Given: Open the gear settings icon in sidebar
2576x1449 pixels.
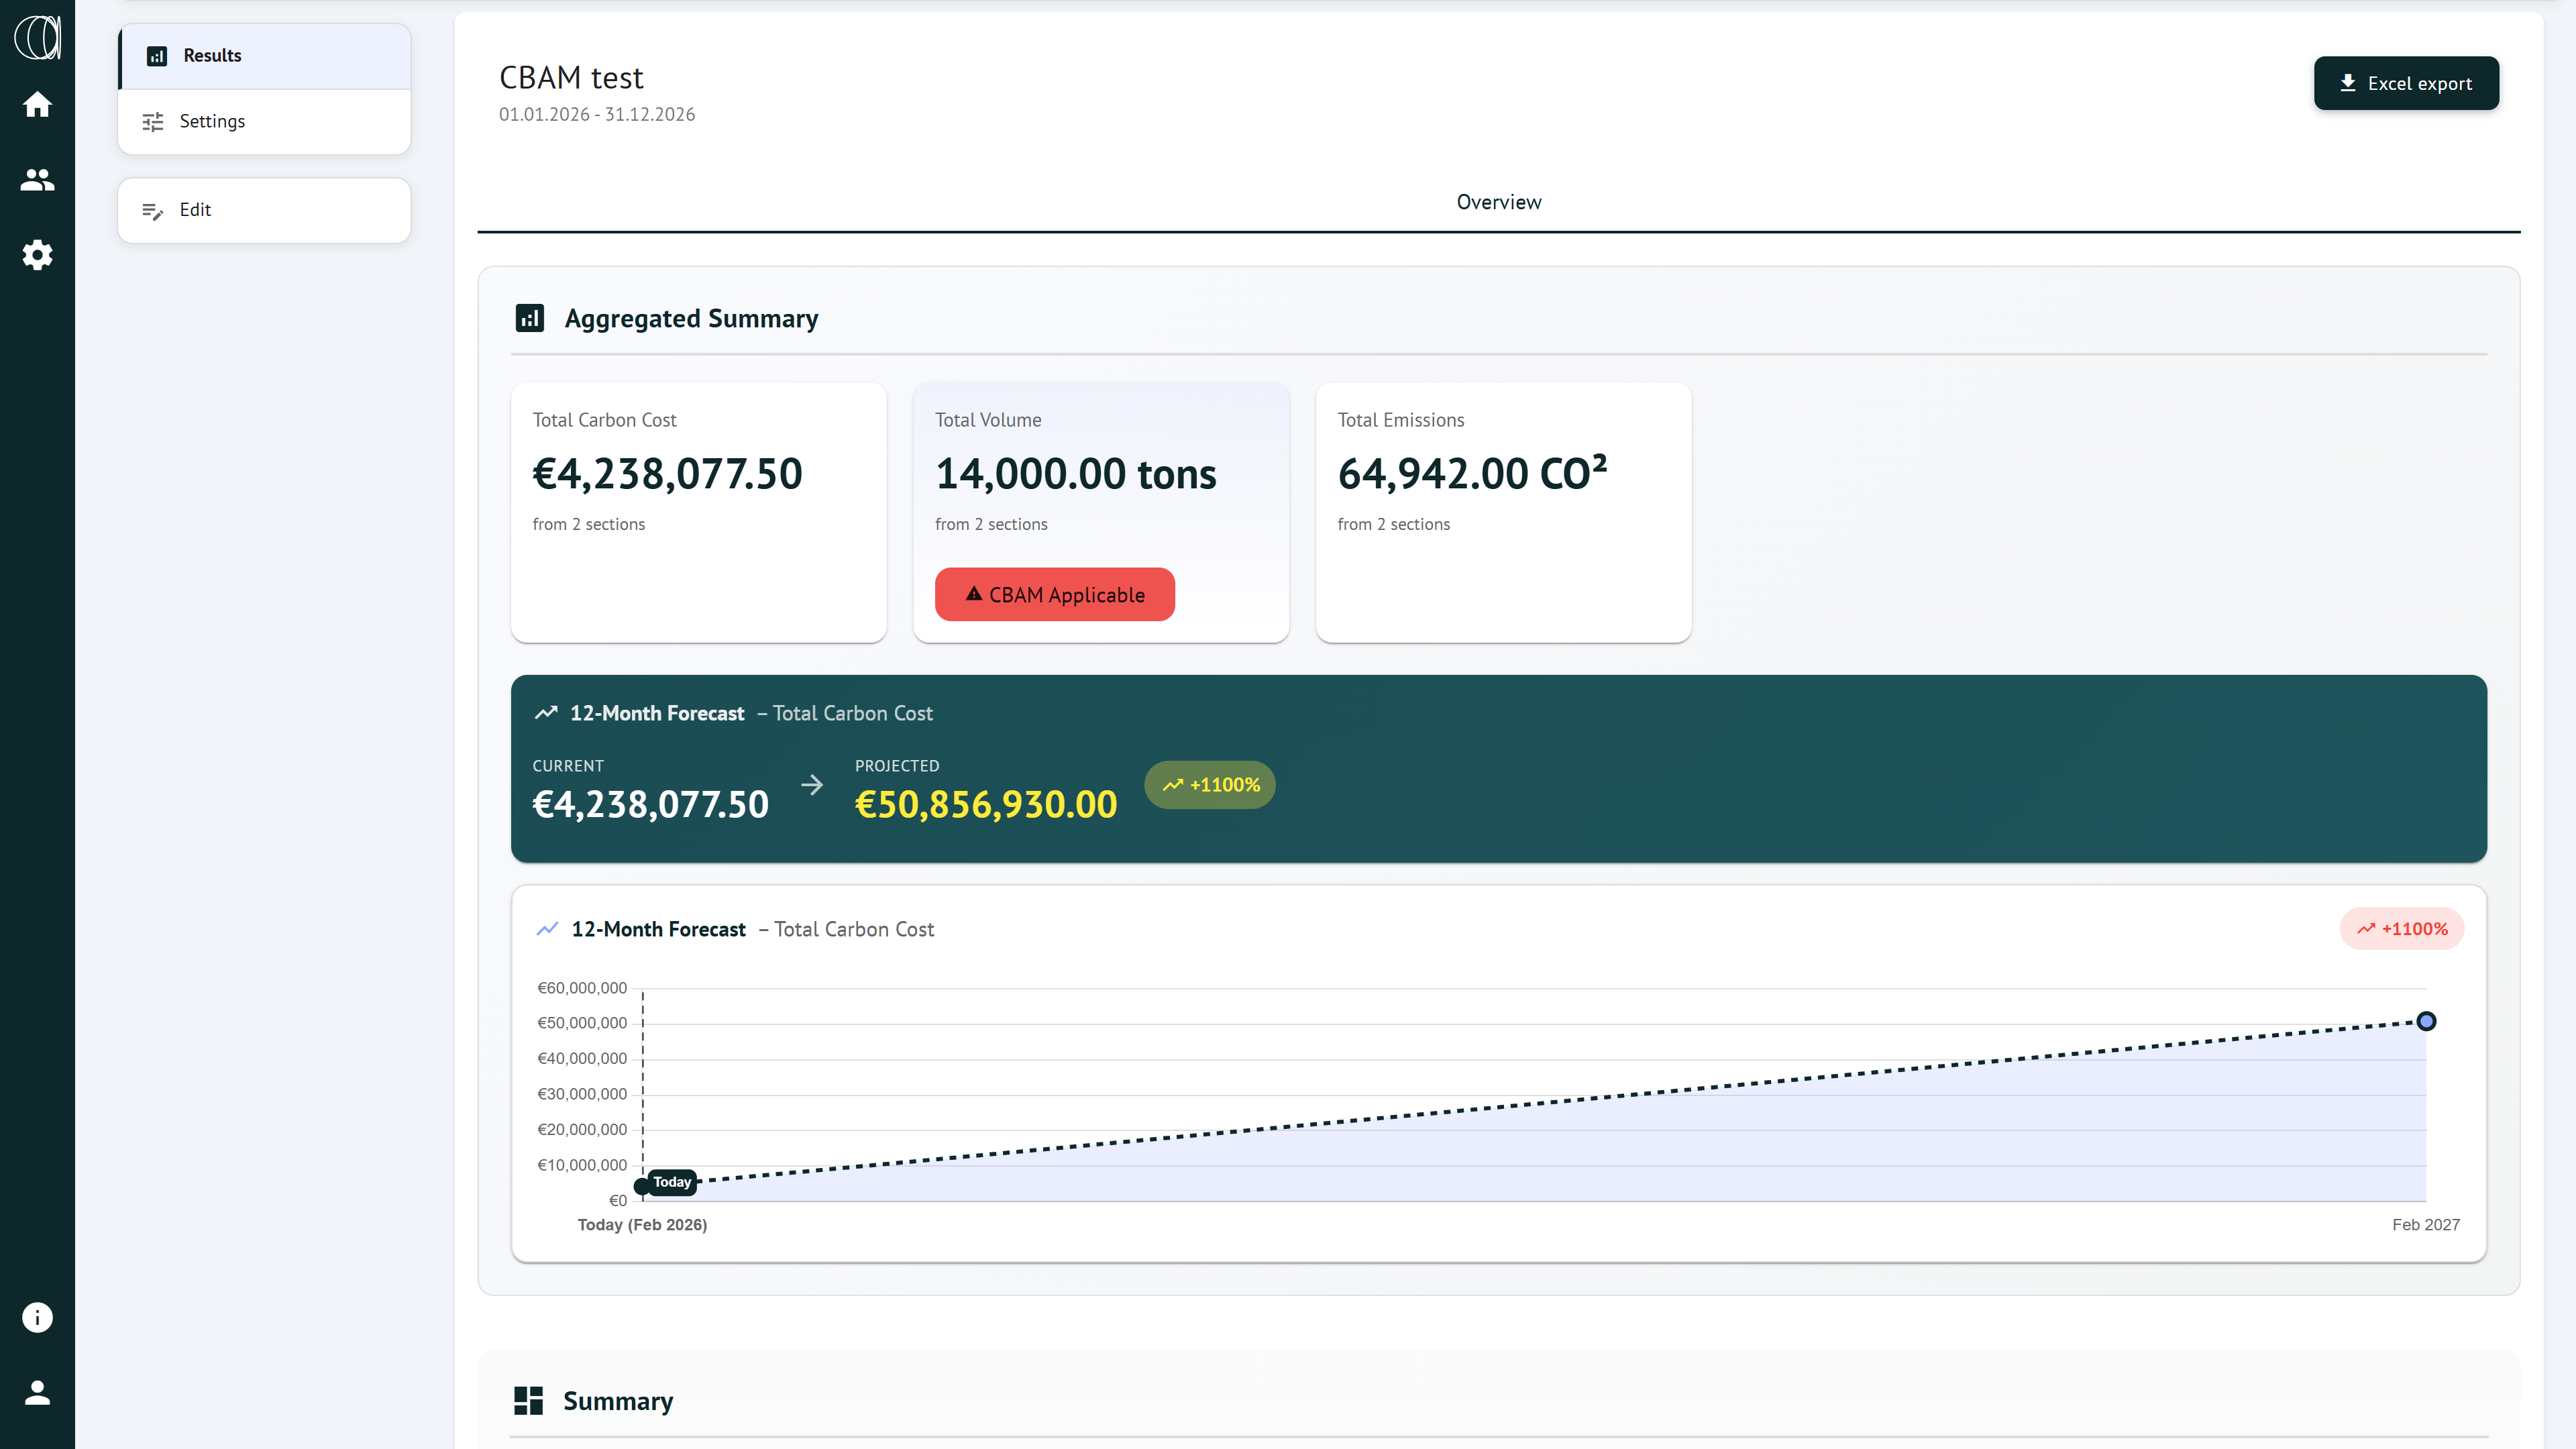Looking at the screenshot, I should (37, 255).
